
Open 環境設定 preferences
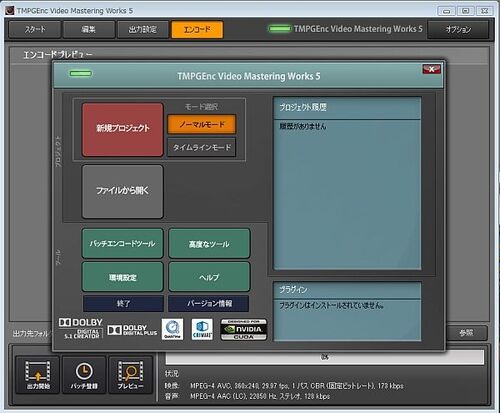(123, 277)
